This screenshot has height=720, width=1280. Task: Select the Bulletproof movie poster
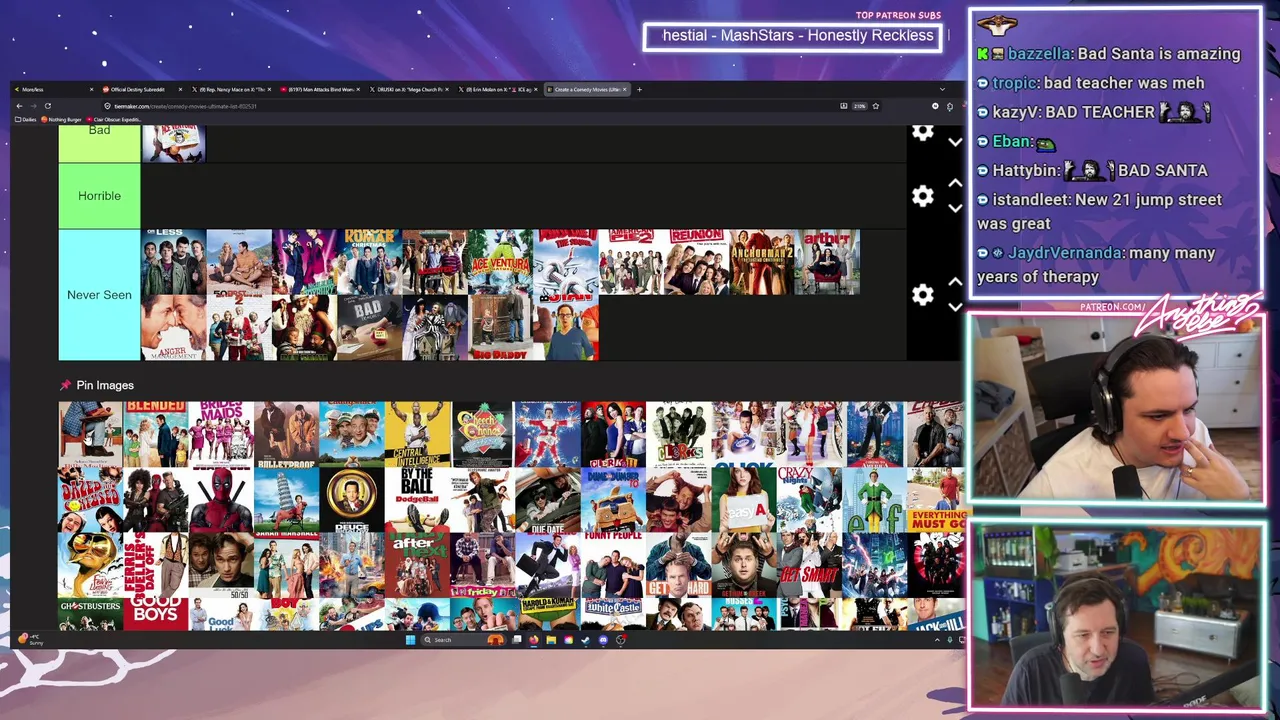(286, 434)
